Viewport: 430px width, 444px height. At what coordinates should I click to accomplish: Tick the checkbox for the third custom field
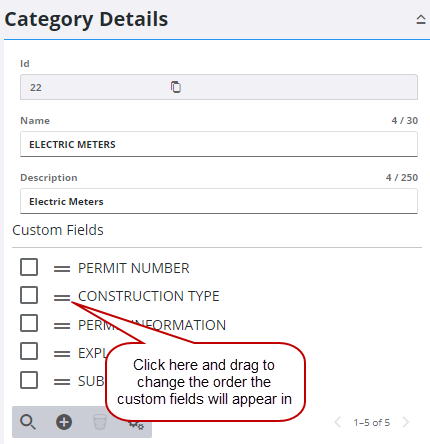[x=29, y=323]
